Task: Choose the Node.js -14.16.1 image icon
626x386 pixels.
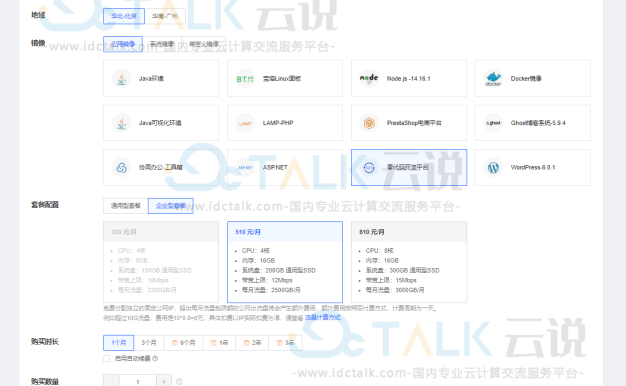Action: pos(369,78)
